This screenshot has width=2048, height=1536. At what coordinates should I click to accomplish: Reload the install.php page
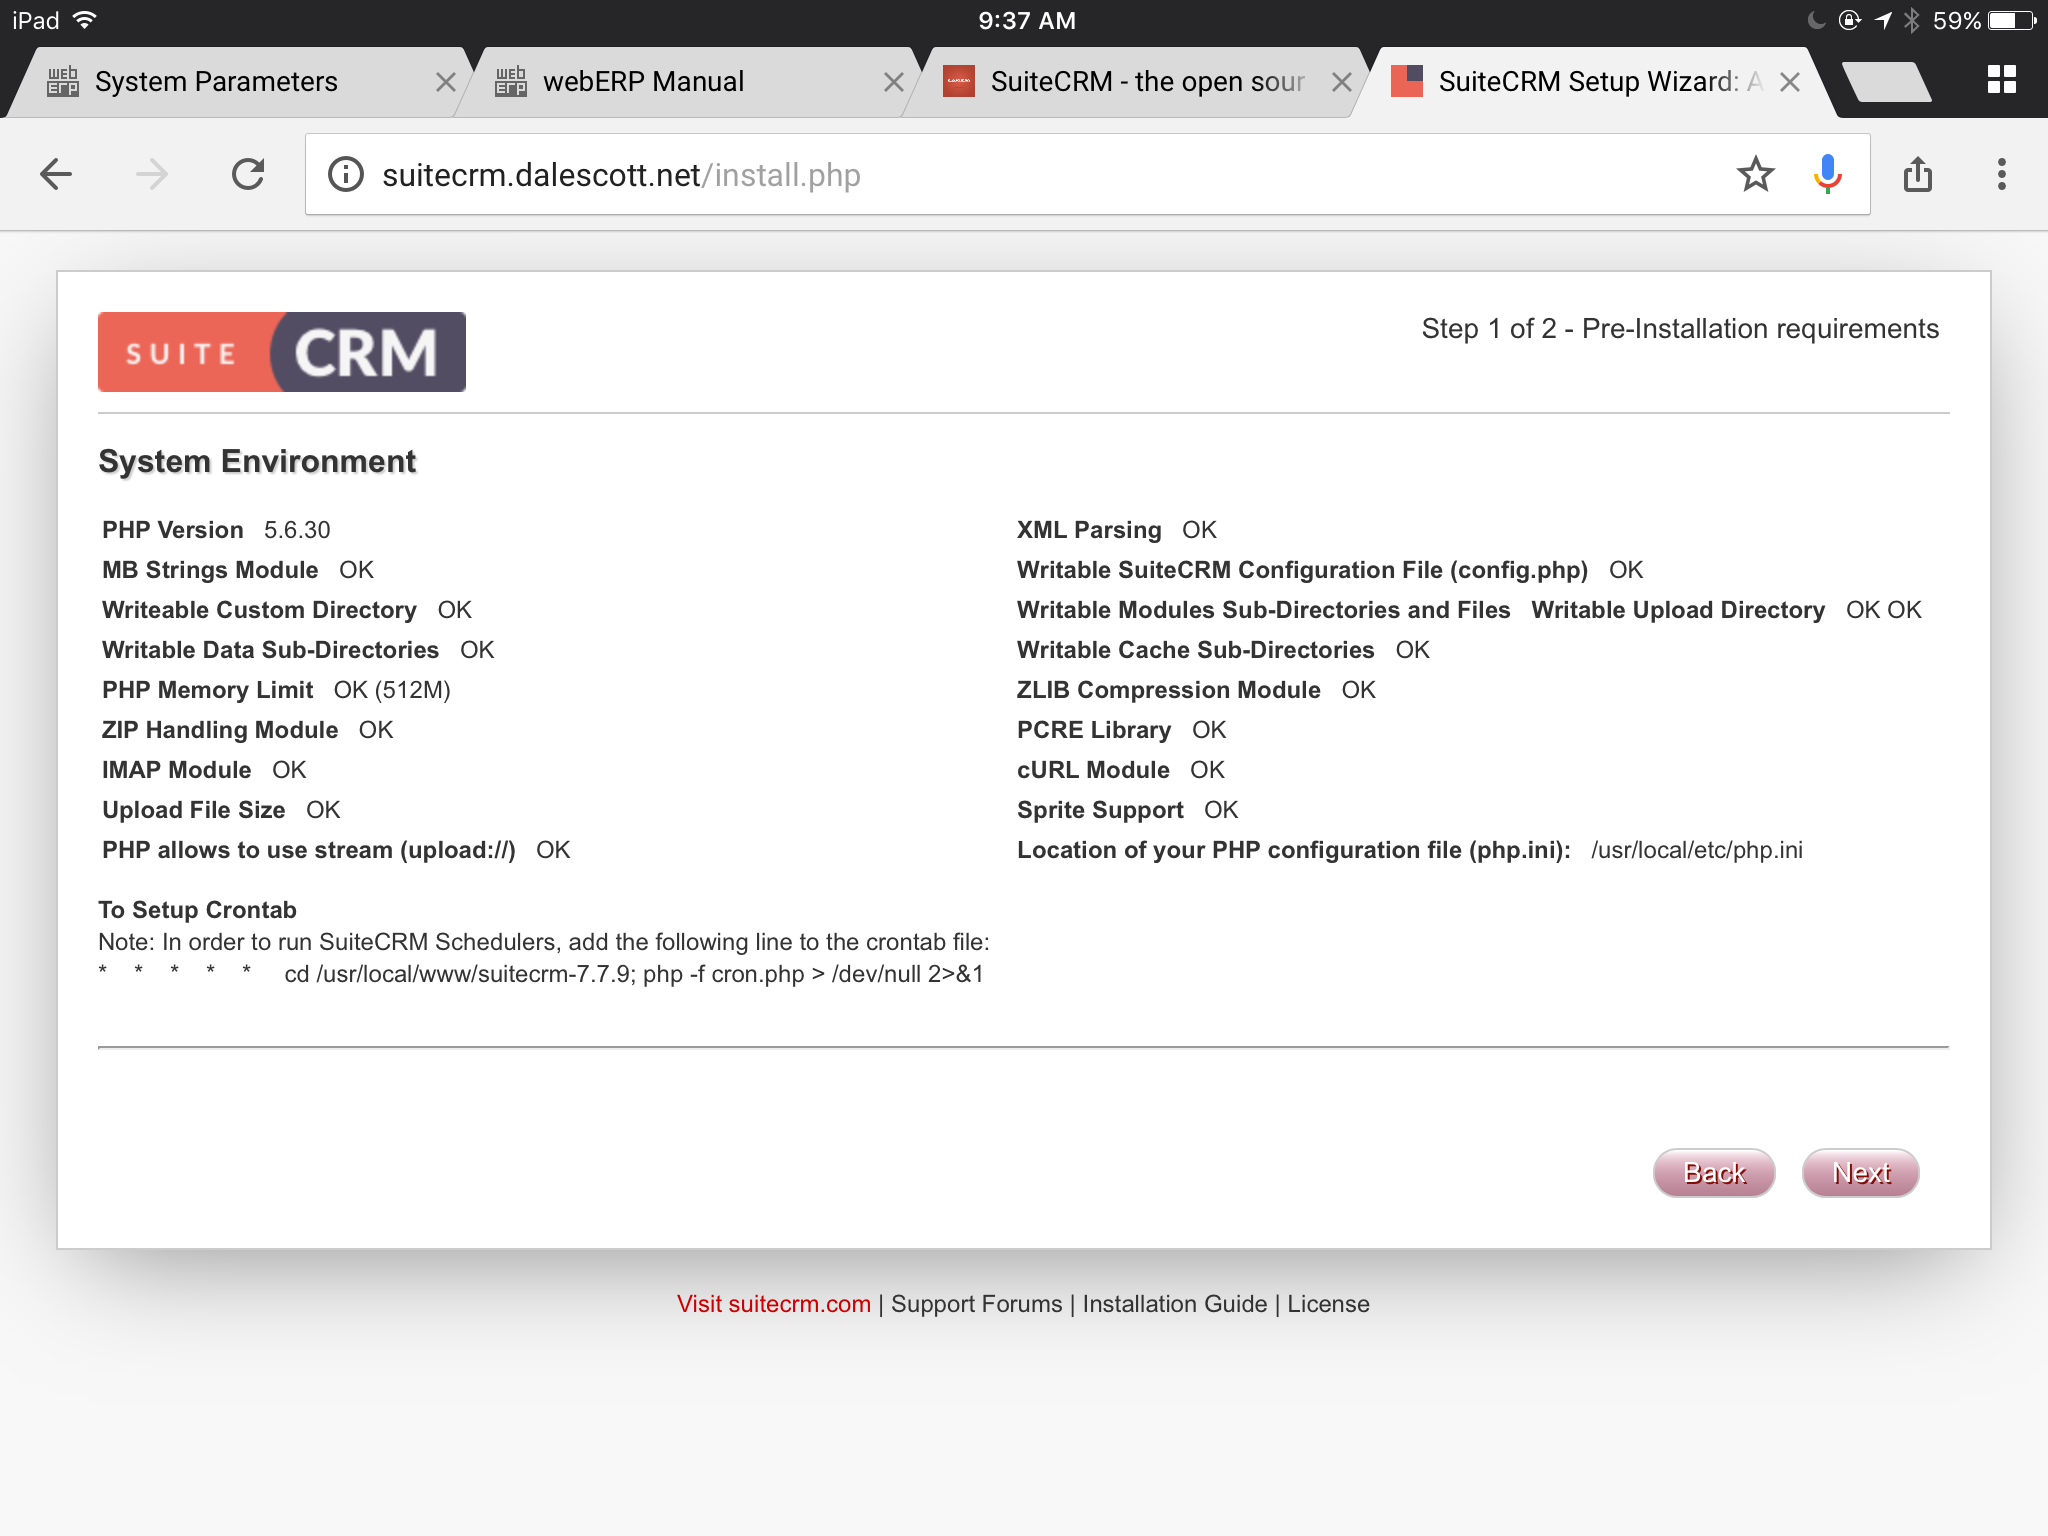(x=248, y=174)
